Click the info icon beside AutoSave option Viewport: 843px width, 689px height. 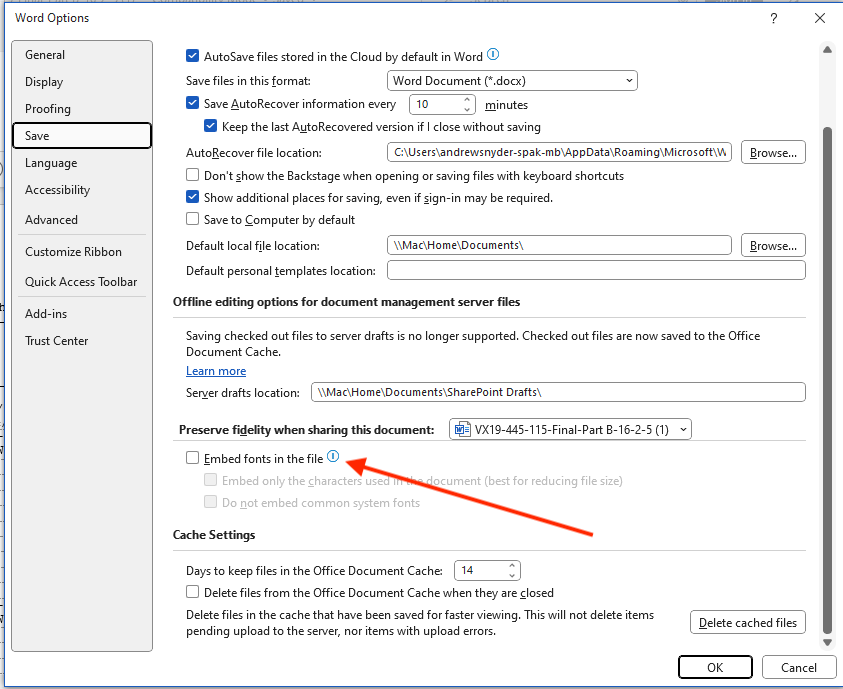coord(493,56)
